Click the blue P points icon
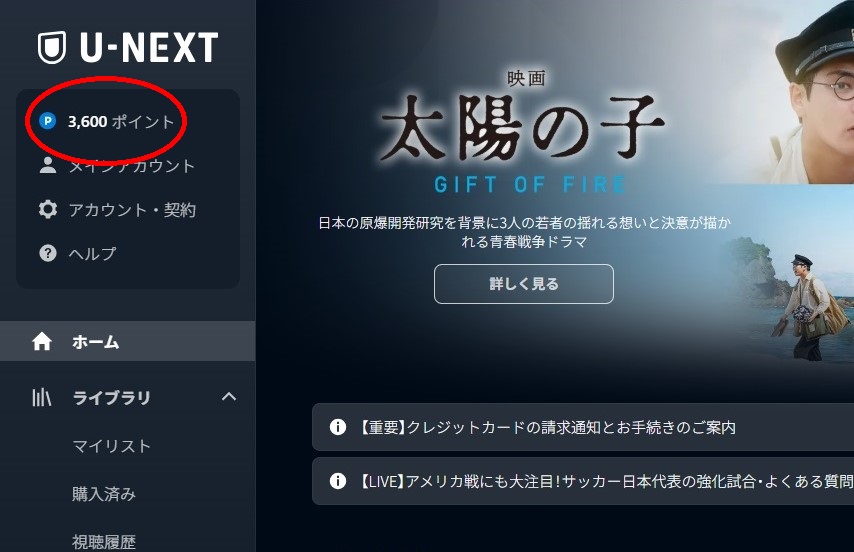Screen dimensions: 854x552 pyautogui.click(x=48, y=121)
